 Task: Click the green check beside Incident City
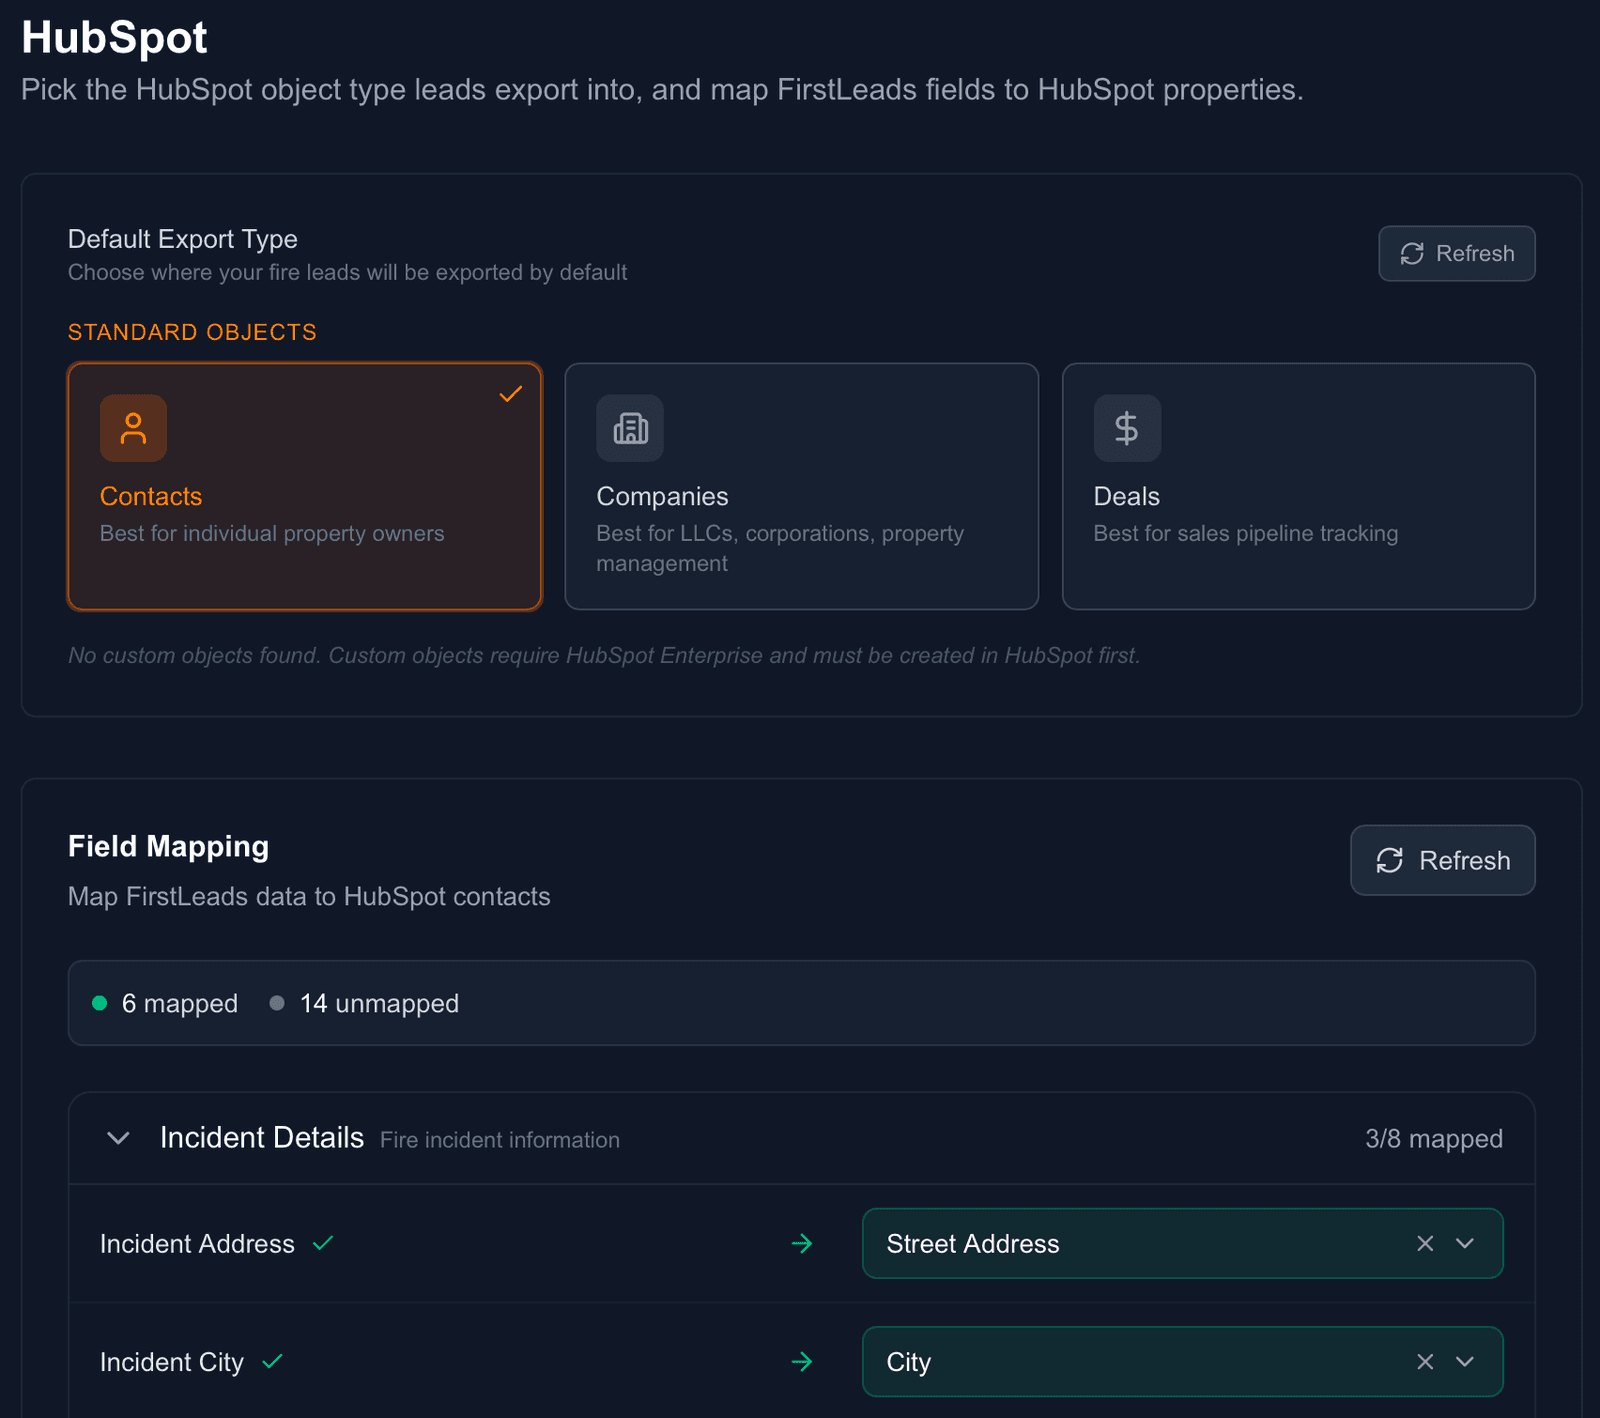pos(272,1361)
